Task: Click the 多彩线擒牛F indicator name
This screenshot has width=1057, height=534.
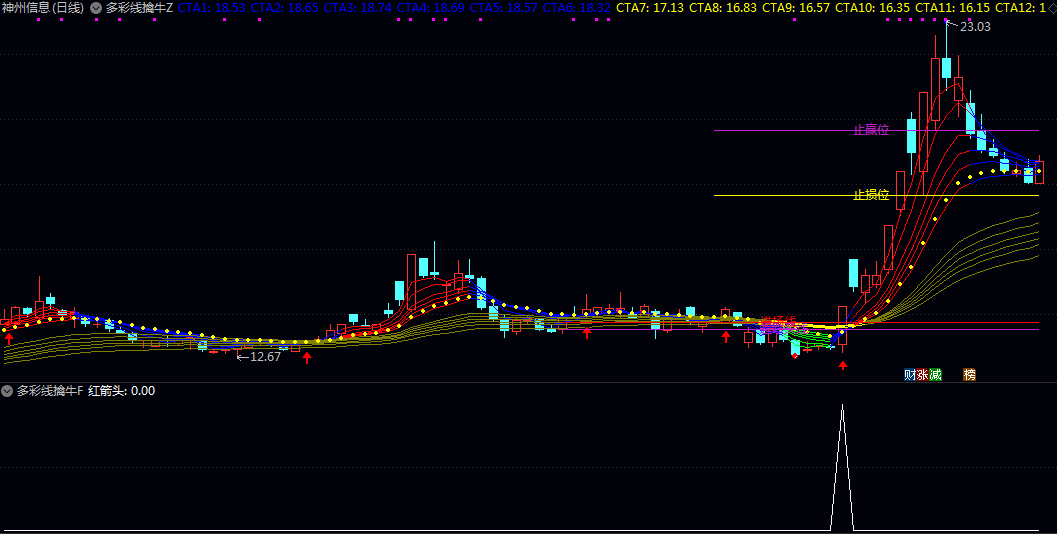Action: click(51, 390)
